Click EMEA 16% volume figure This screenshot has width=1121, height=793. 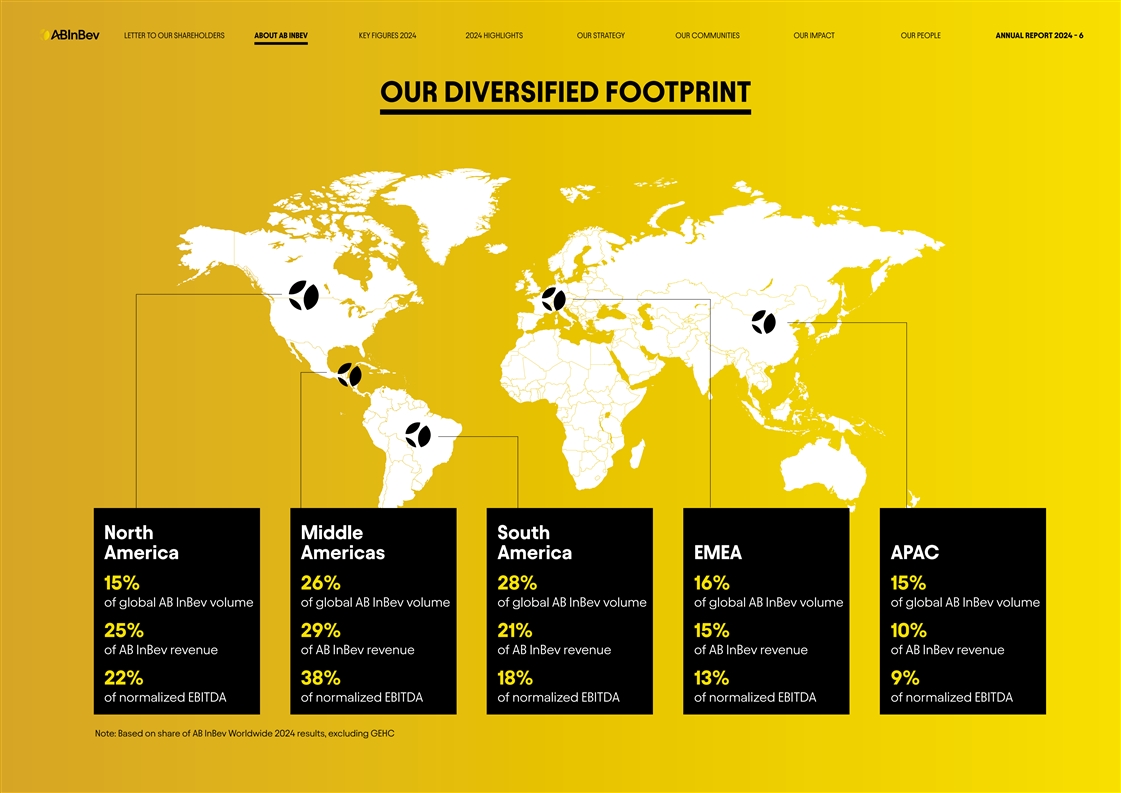tap(711, 583)
